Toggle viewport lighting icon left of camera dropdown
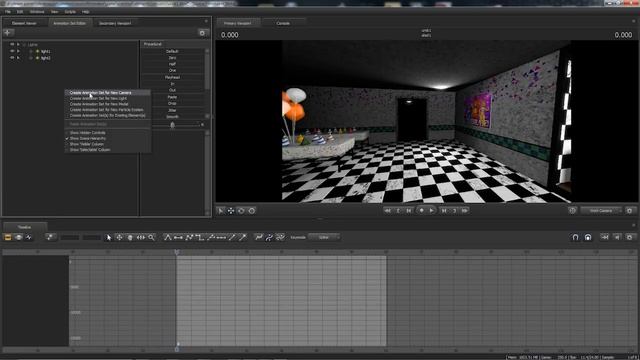 point(572,211)
